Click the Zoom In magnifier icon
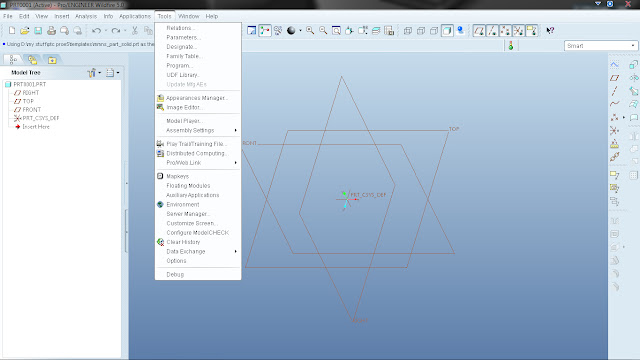The width and height of the screenshot is (640, 360). coord(310,31)
